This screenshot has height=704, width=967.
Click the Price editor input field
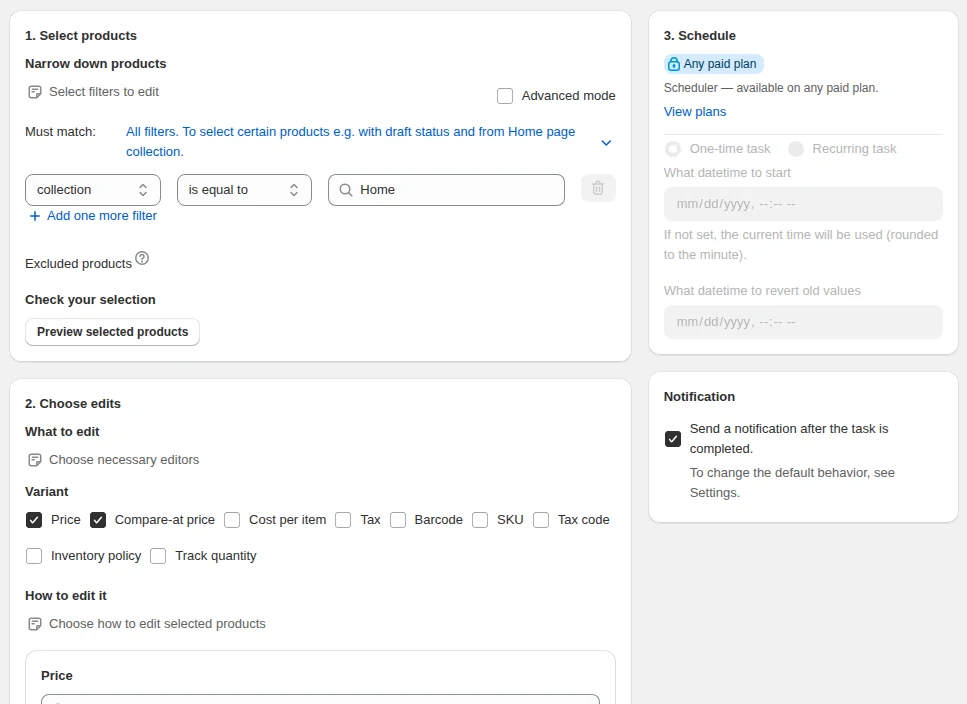[320, 699]
